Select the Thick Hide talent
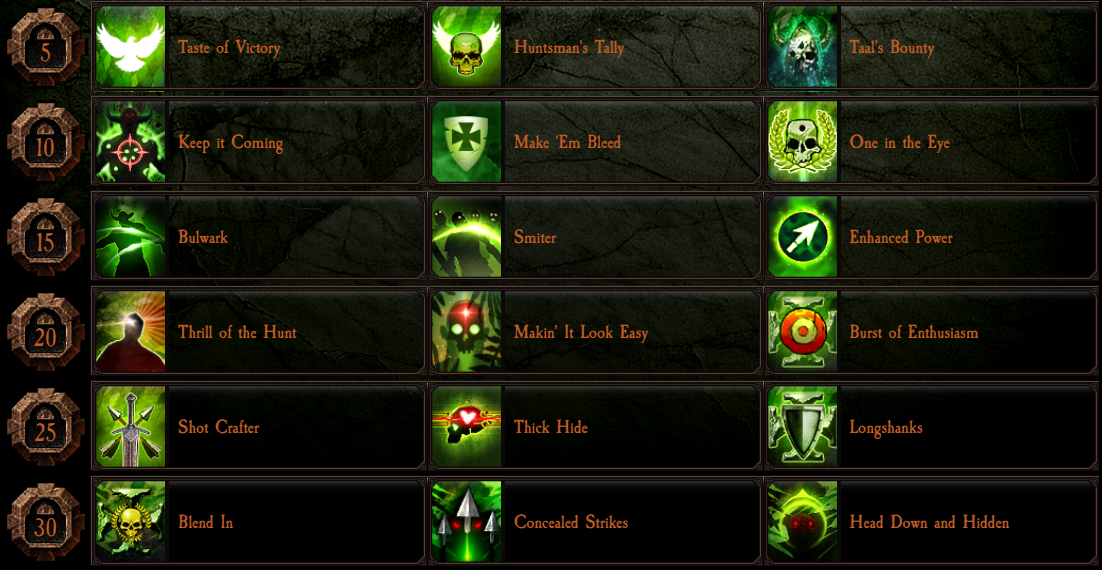Viewport: 1102px width, 570px height. [595, 427]
